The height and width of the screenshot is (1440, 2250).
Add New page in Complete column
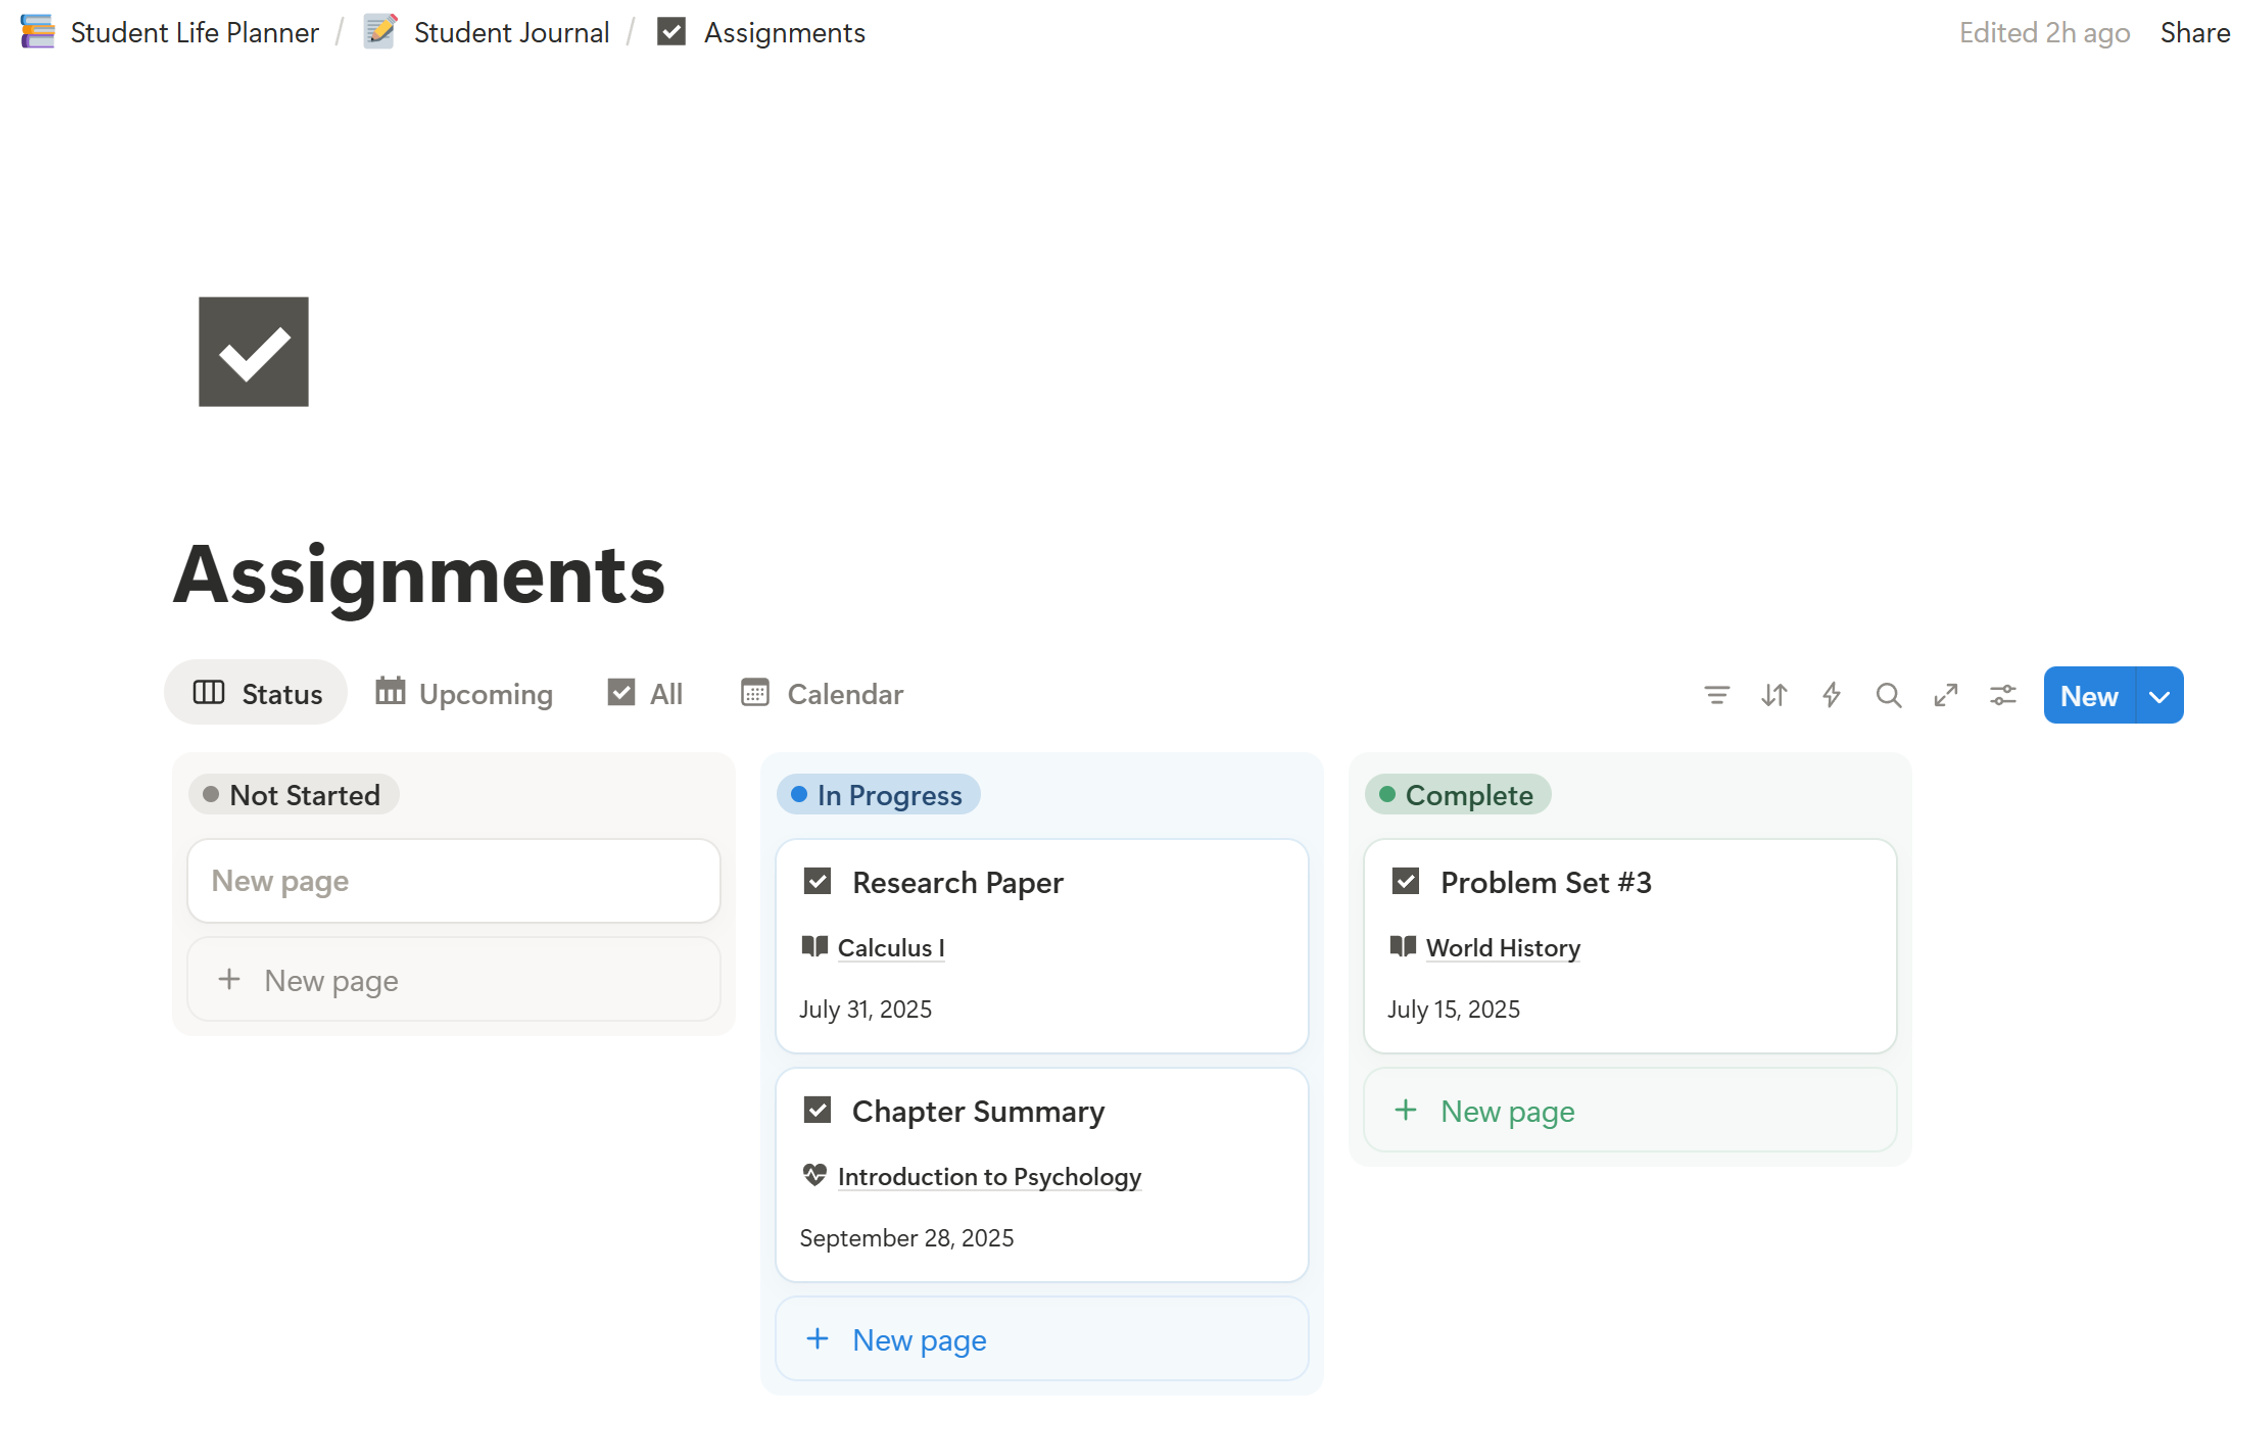[1629, 1110]
